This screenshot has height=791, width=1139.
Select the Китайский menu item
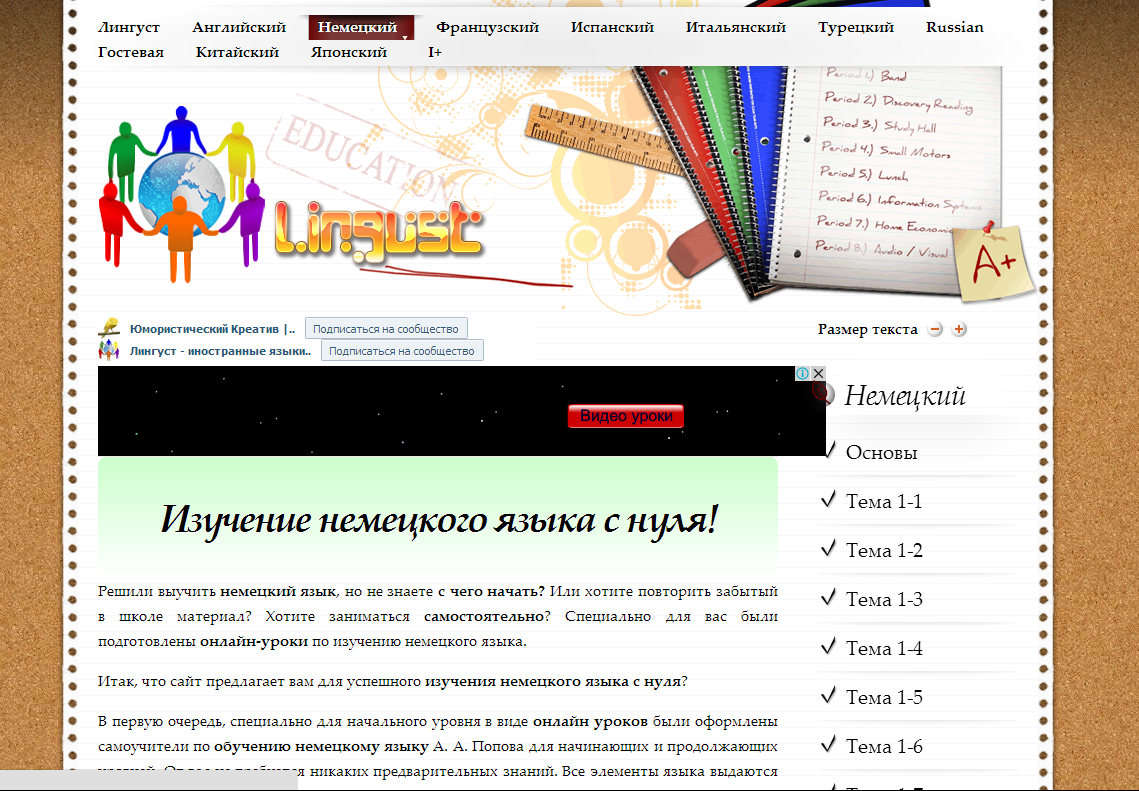tap(238, 52)
